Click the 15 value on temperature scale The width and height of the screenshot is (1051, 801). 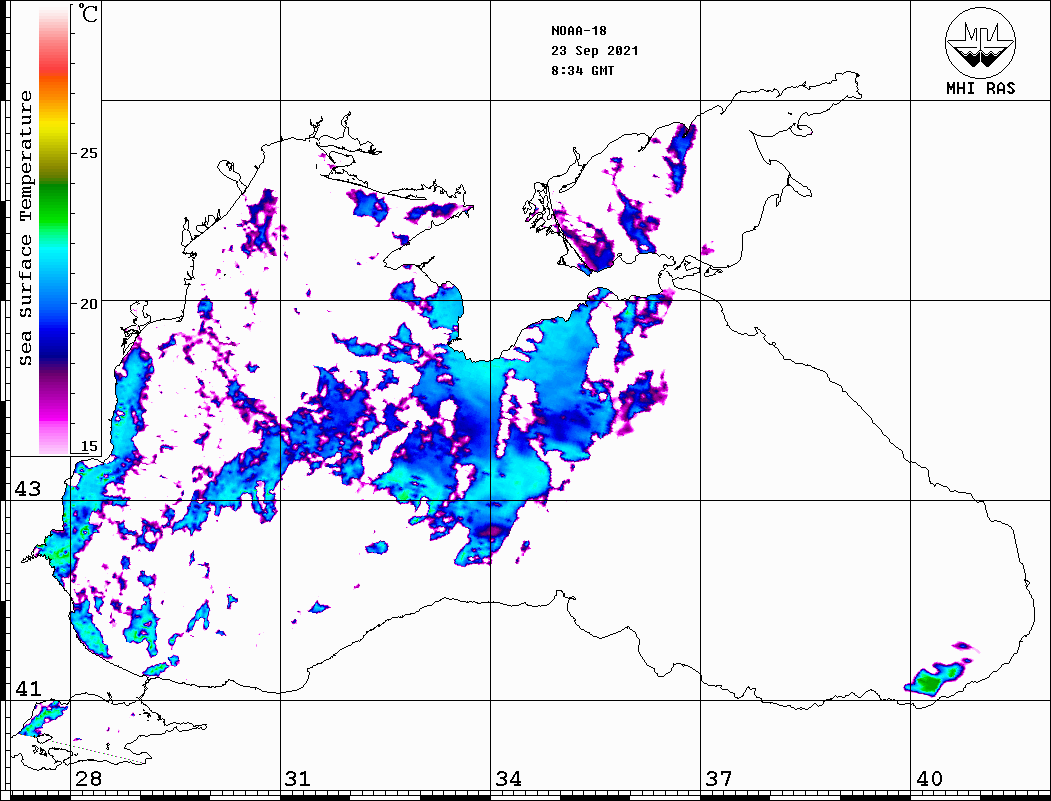pos(89,446)
